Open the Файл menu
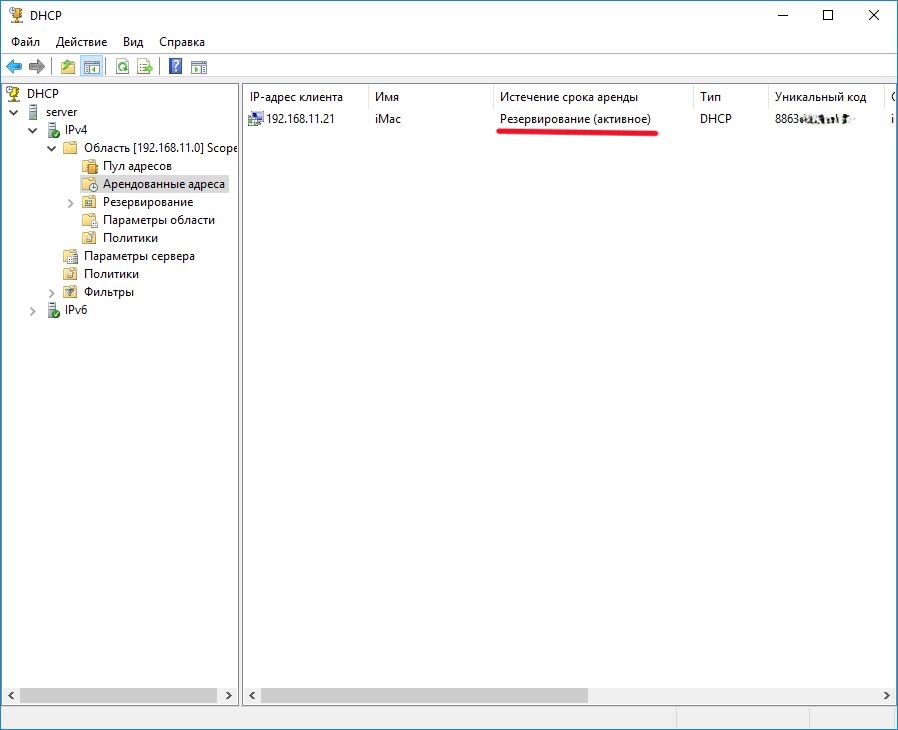898x730 pixels. tap(26, 42)
